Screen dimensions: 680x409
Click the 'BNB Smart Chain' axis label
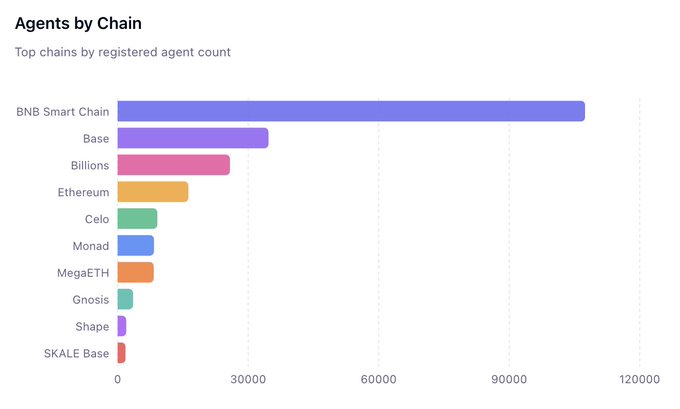point(63,112)
